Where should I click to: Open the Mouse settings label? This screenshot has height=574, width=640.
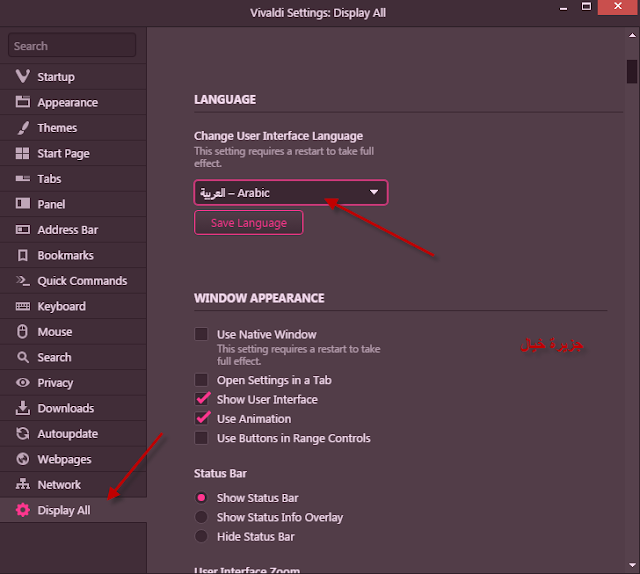55,332
